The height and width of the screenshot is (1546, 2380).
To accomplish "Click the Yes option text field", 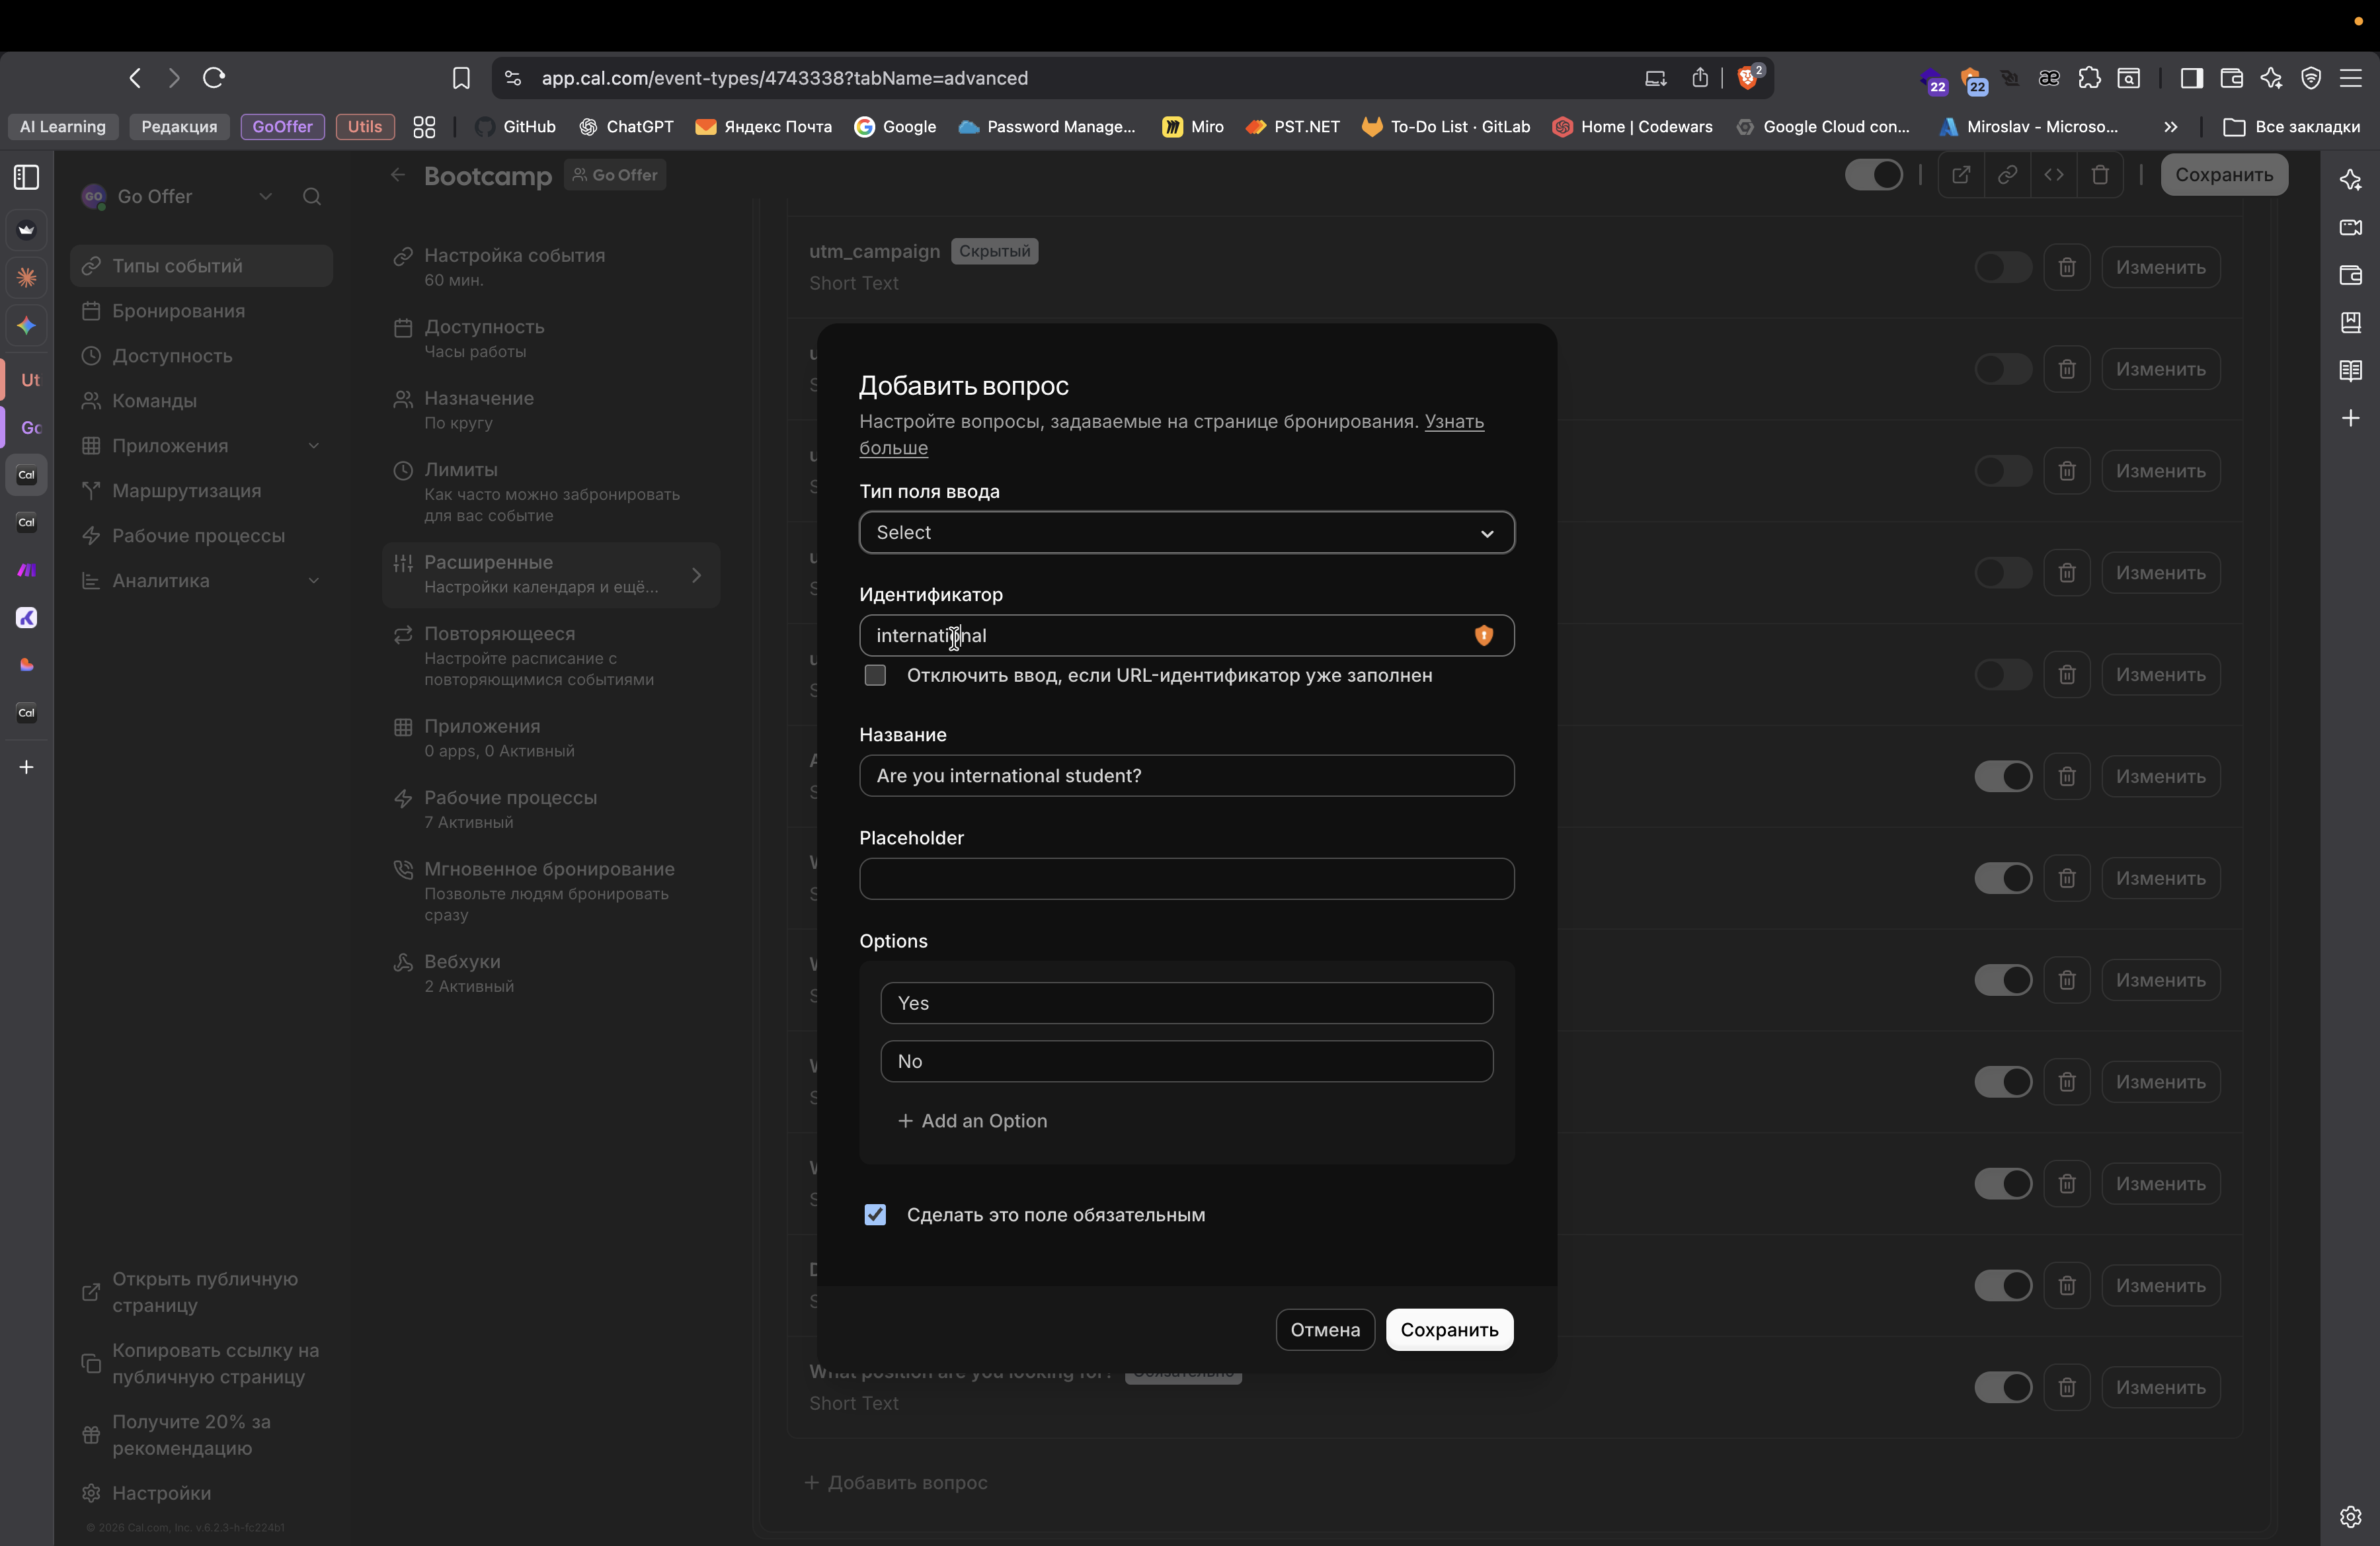I will point(1186,1003).
